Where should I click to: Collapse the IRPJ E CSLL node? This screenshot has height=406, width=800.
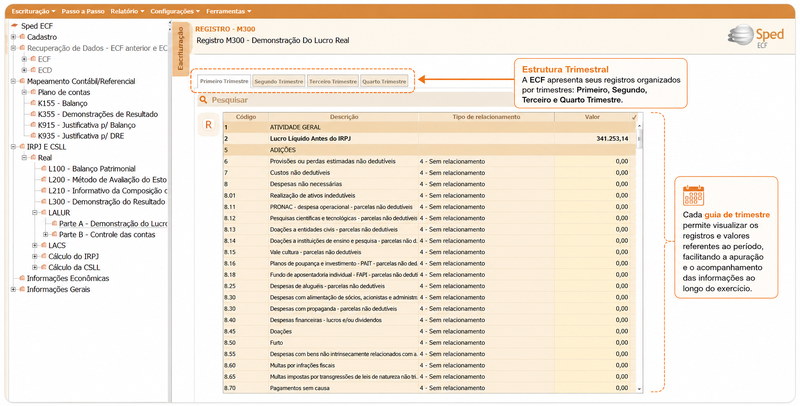pyautogui.click(x=13, y=147)
